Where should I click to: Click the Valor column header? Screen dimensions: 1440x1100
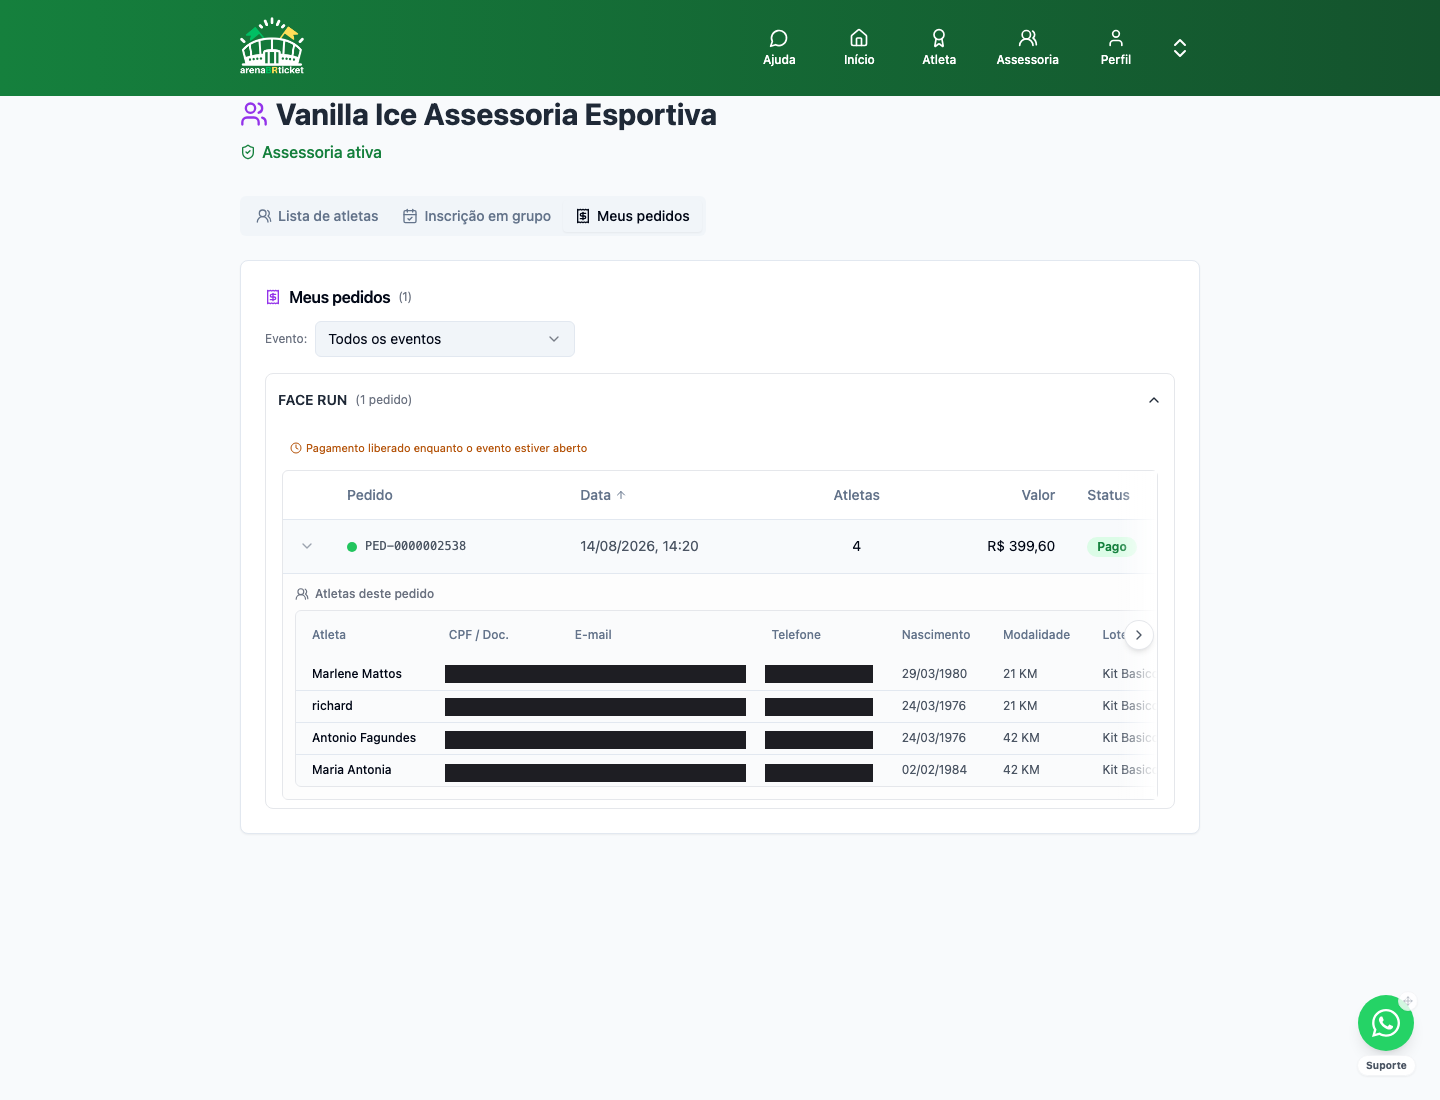(1038, 495)
